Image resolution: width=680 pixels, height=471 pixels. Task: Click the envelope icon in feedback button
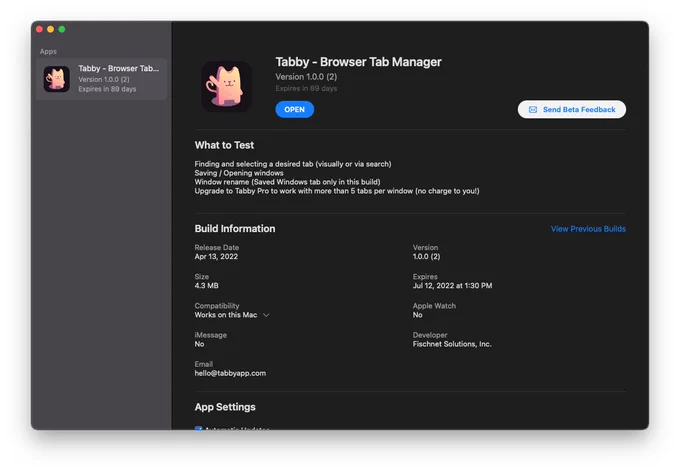[x=533, y=110]
